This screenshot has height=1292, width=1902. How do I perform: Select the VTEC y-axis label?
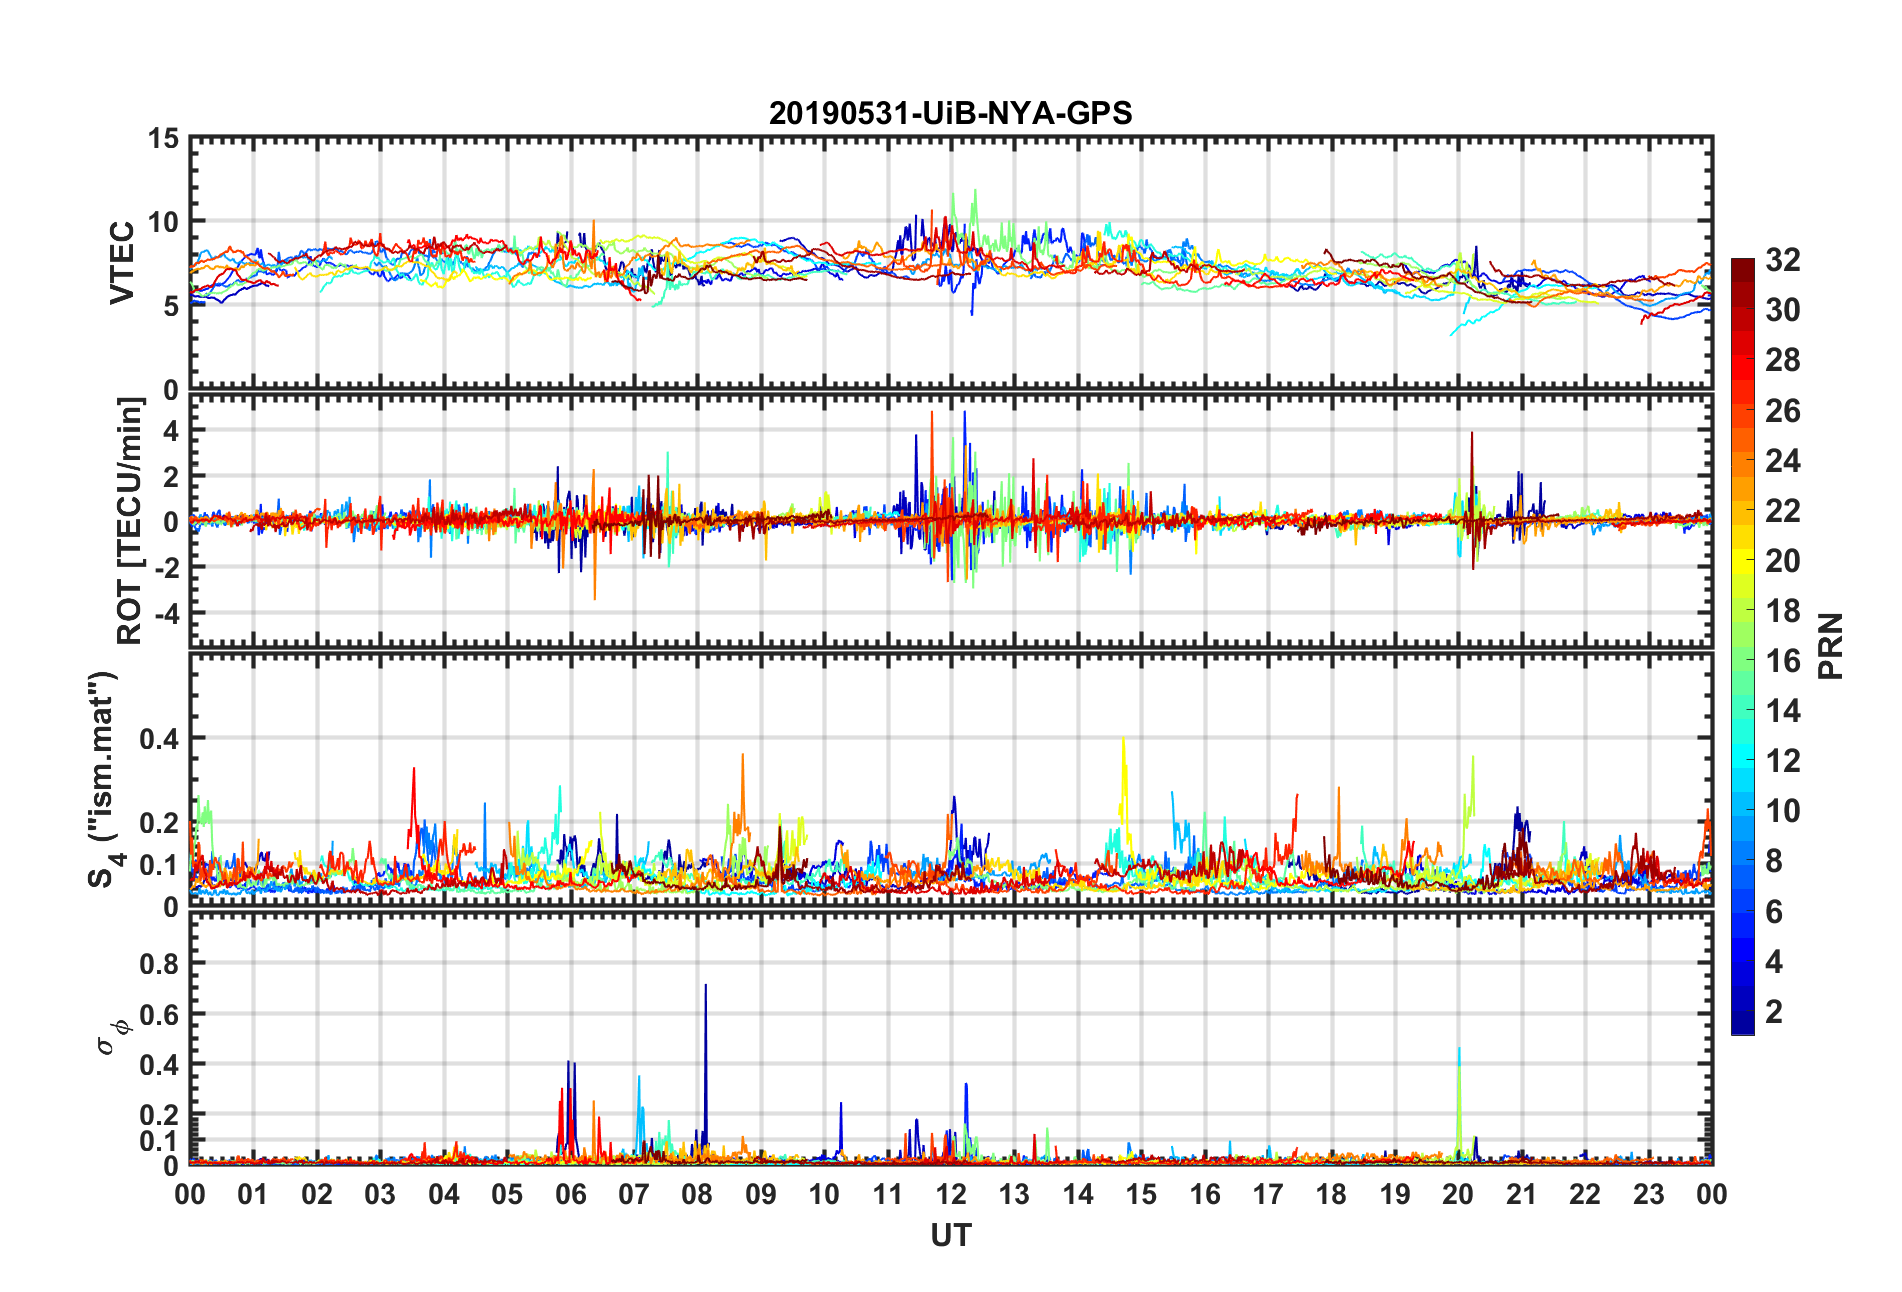pyautogui.click(x=122, y=263)
